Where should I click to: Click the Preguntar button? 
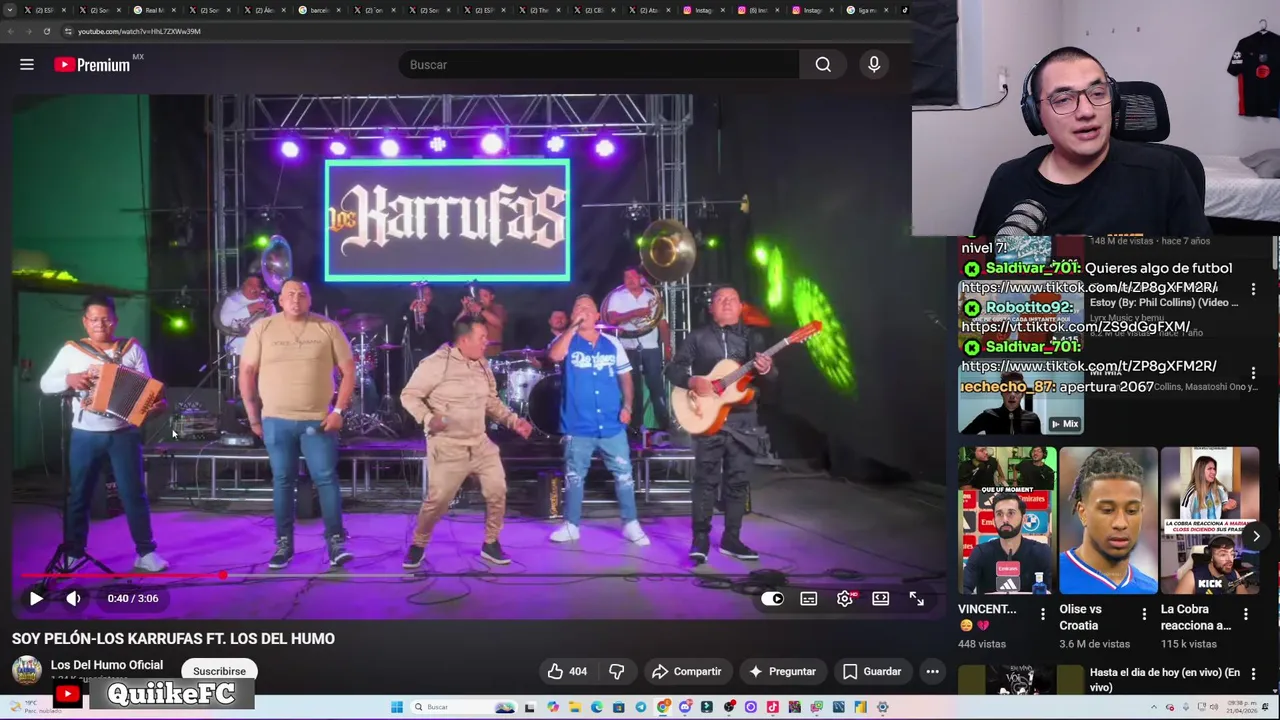coord(782,671)
